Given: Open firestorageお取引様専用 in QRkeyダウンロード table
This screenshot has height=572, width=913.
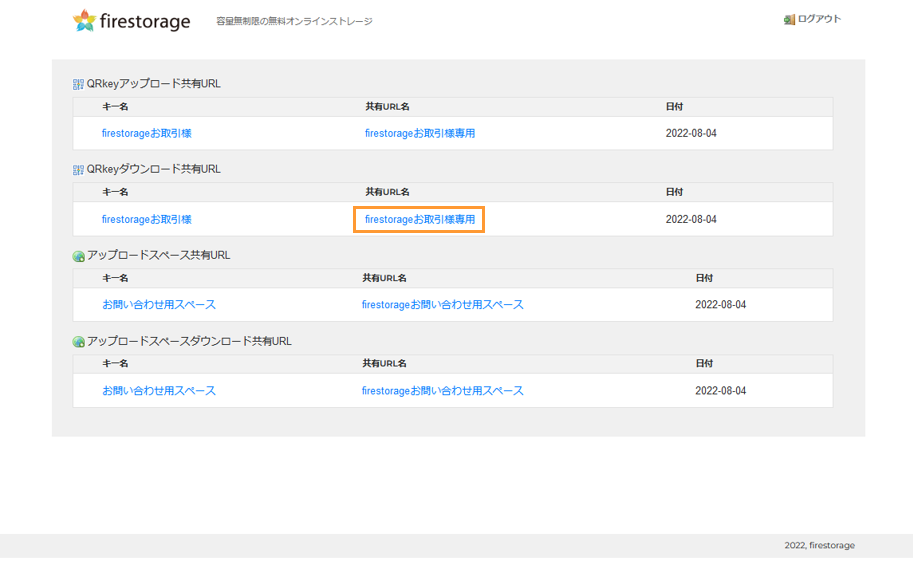Looking at the screenshot, I should (420, 220).
